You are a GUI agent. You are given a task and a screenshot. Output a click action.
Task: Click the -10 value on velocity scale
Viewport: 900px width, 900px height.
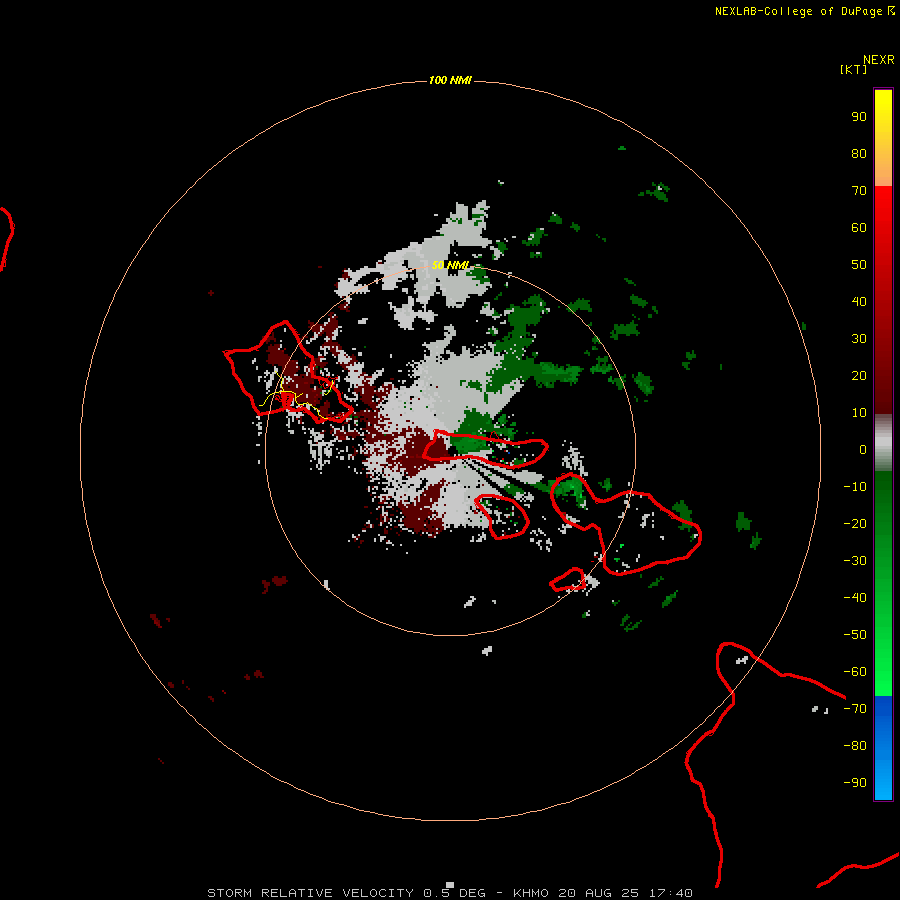[x=855, y=487]
